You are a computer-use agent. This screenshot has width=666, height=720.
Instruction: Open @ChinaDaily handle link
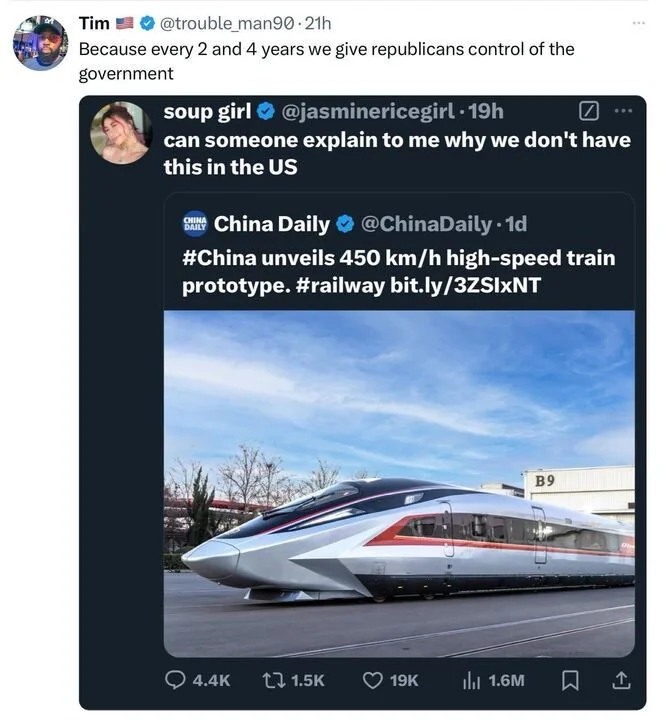coord(427,223)
